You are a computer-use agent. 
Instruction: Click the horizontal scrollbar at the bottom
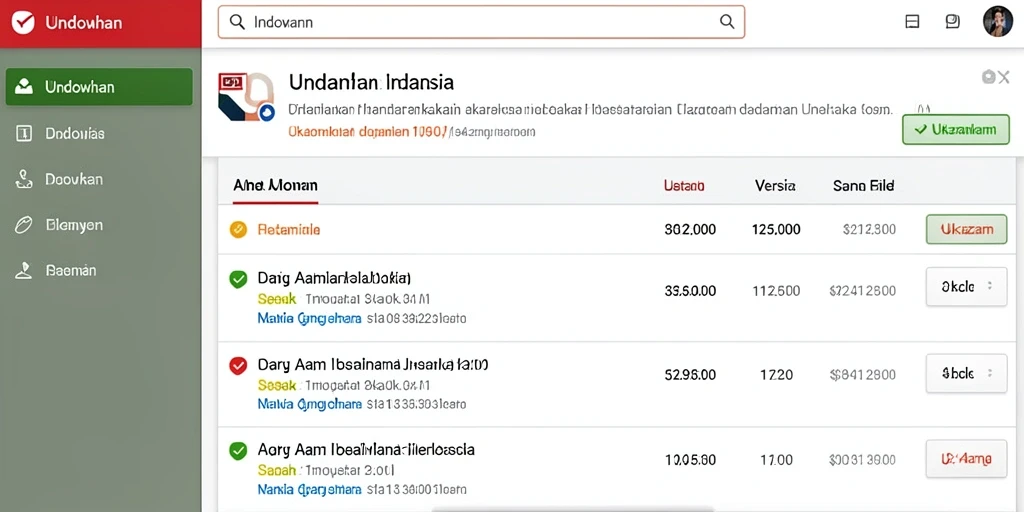571,508
